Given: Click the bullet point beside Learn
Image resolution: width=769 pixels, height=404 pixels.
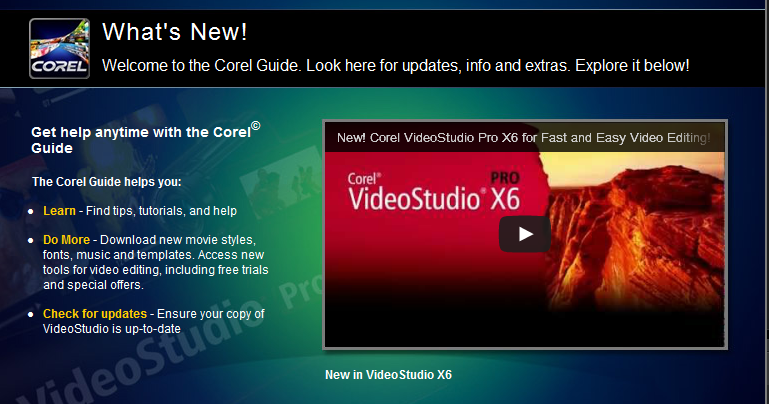Looking at the screenshot, I should coord(31,212).
